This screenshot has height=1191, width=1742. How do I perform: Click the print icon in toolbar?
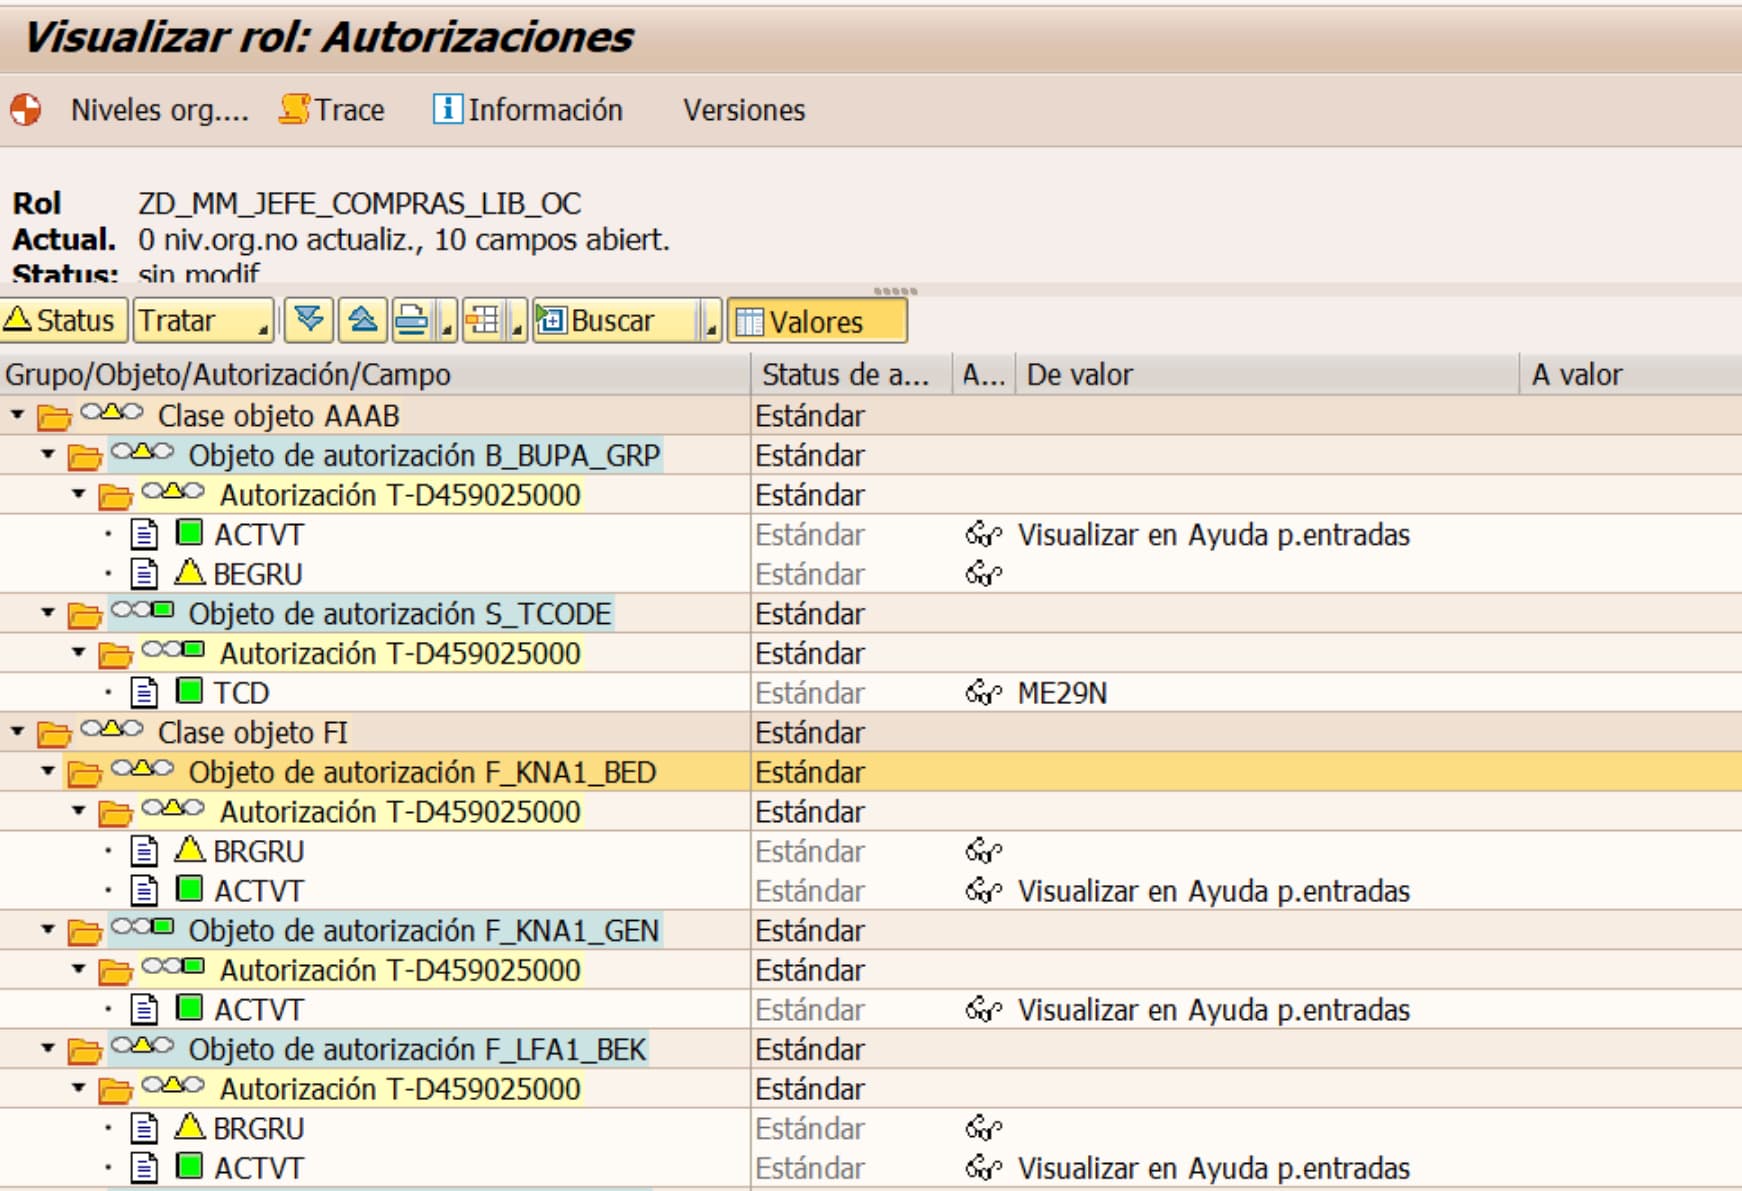pyautogui.click(x=411, y=321)
